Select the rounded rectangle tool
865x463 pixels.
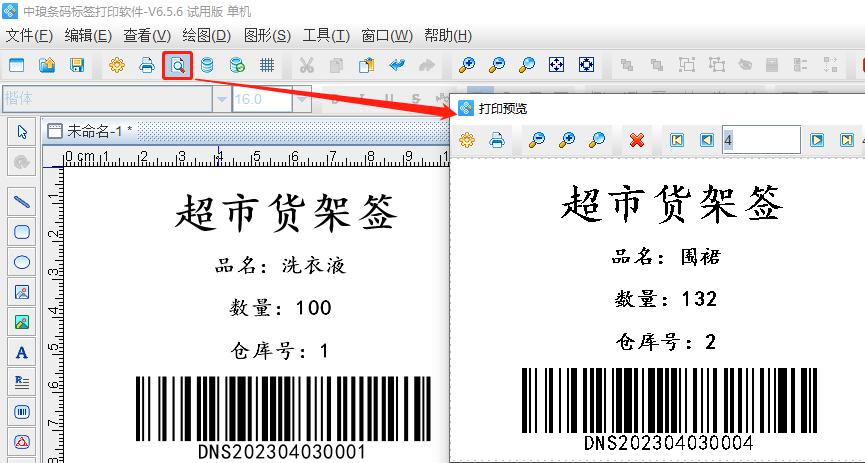[22, 232]
